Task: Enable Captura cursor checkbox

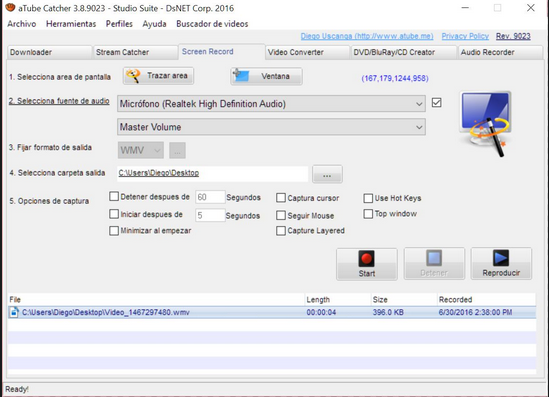Action: [x=281, y=198]
